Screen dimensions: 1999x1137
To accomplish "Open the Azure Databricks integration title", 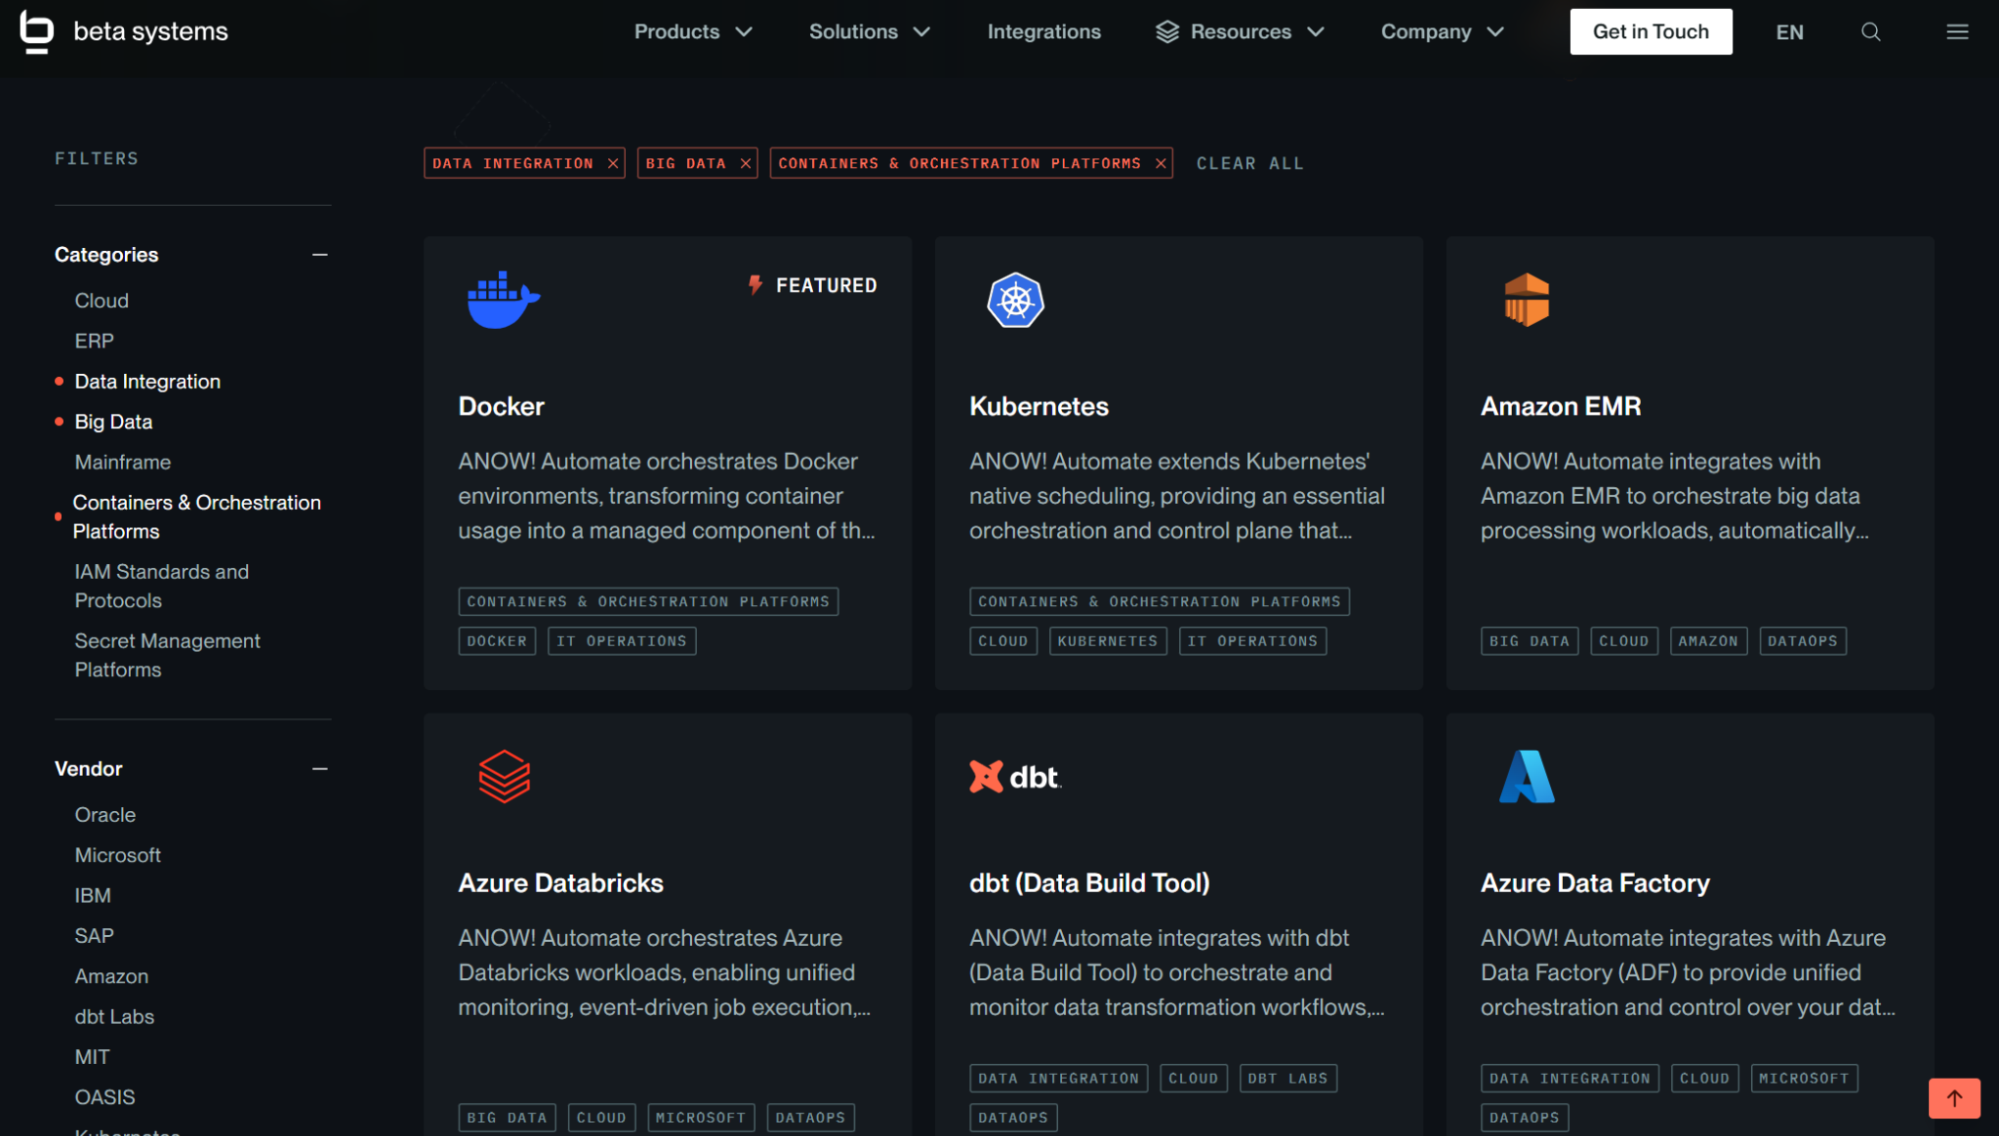I will coord(560,883).
